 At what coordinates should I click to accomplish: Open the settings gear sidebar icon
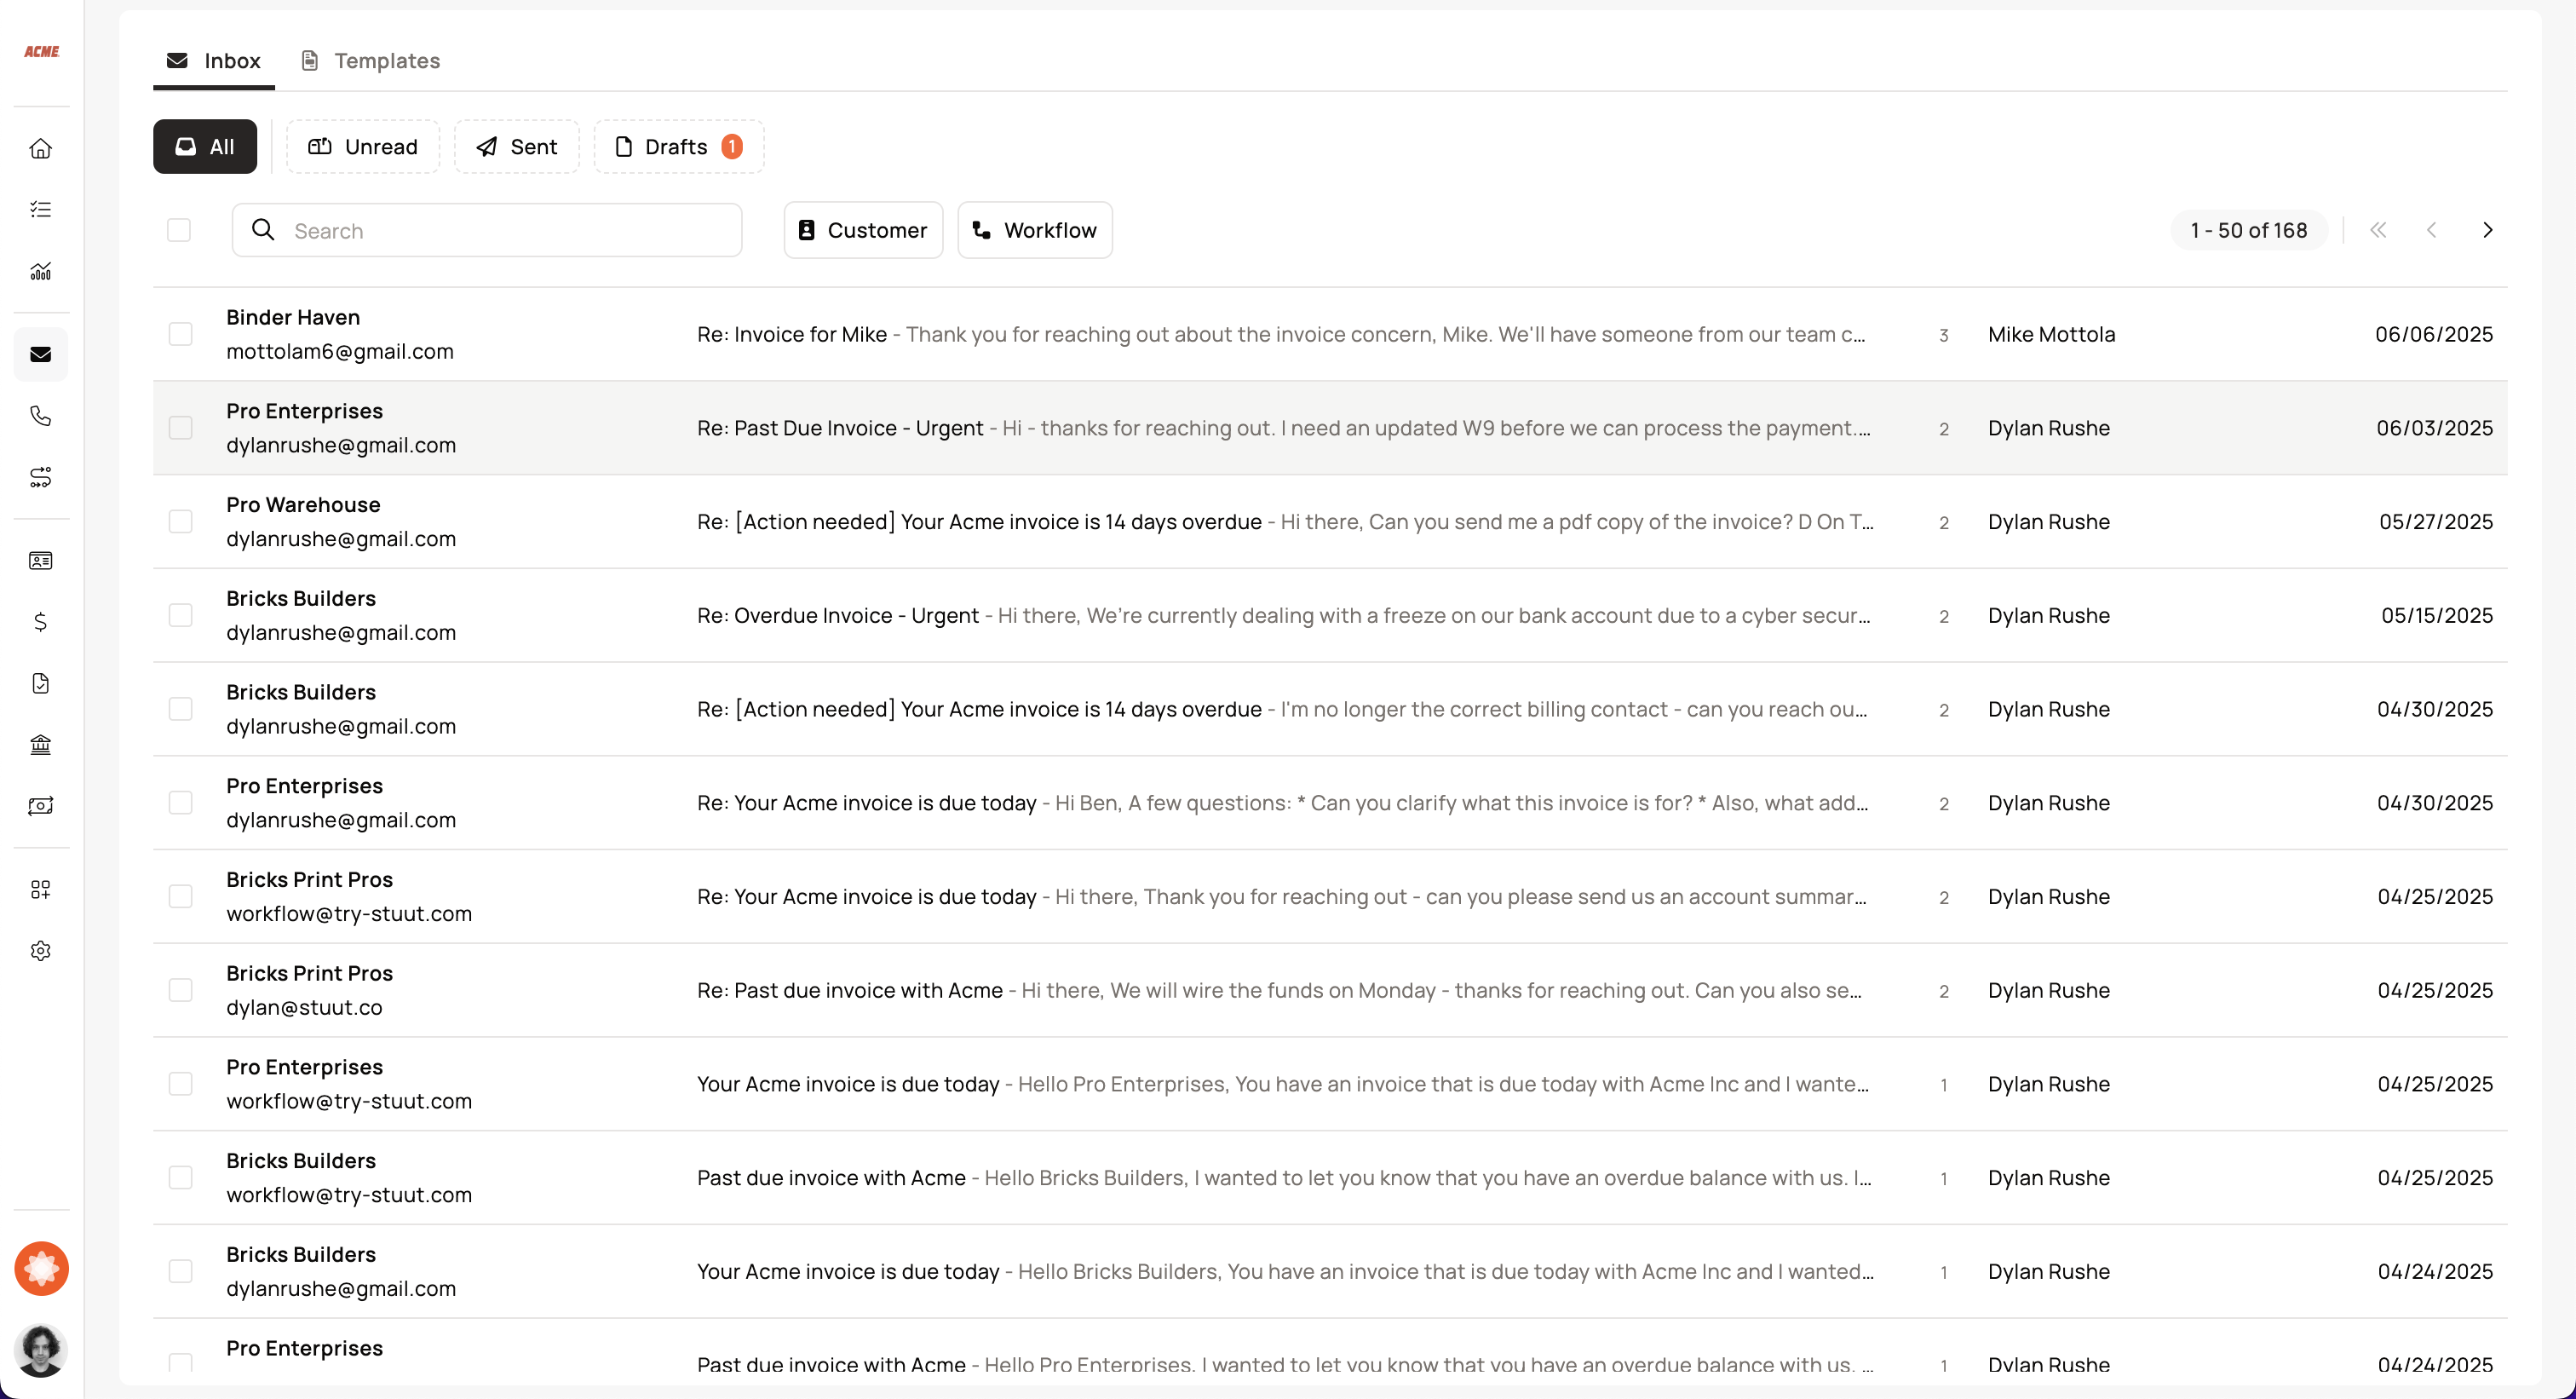click(41, 951)
